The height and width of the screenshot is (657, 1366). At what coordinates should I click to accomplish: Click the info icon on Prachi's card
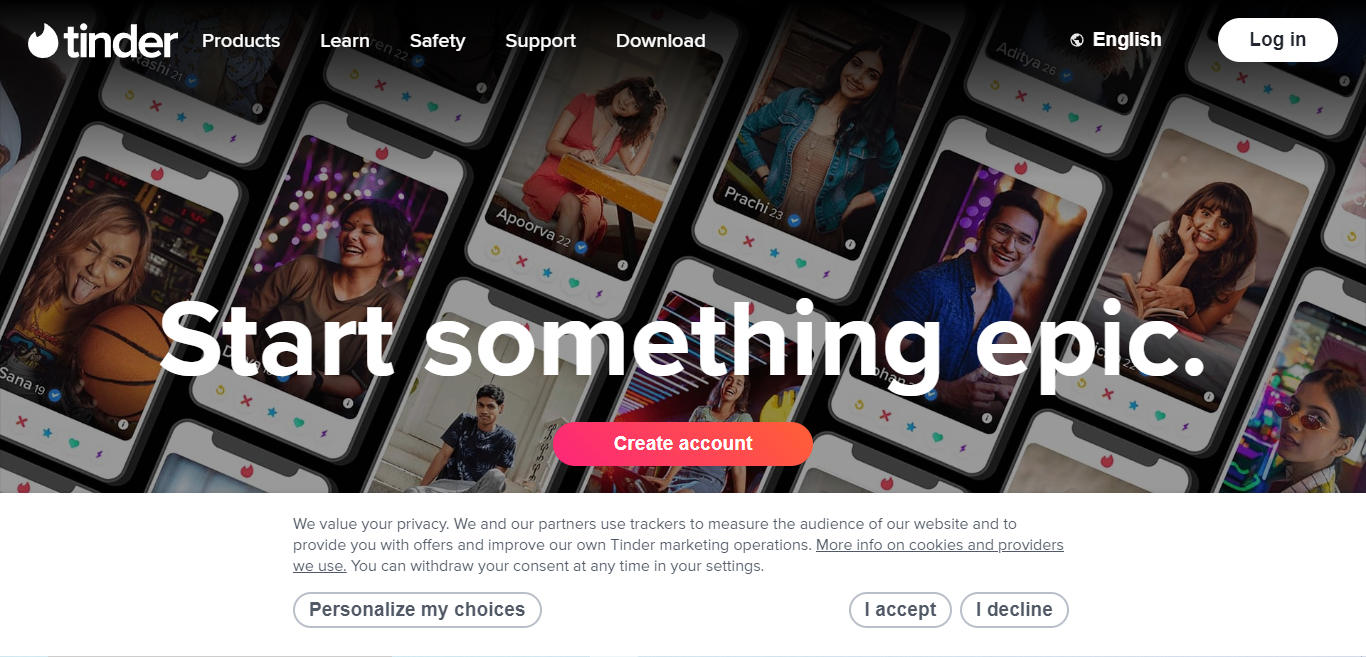(x=850, y=243)
